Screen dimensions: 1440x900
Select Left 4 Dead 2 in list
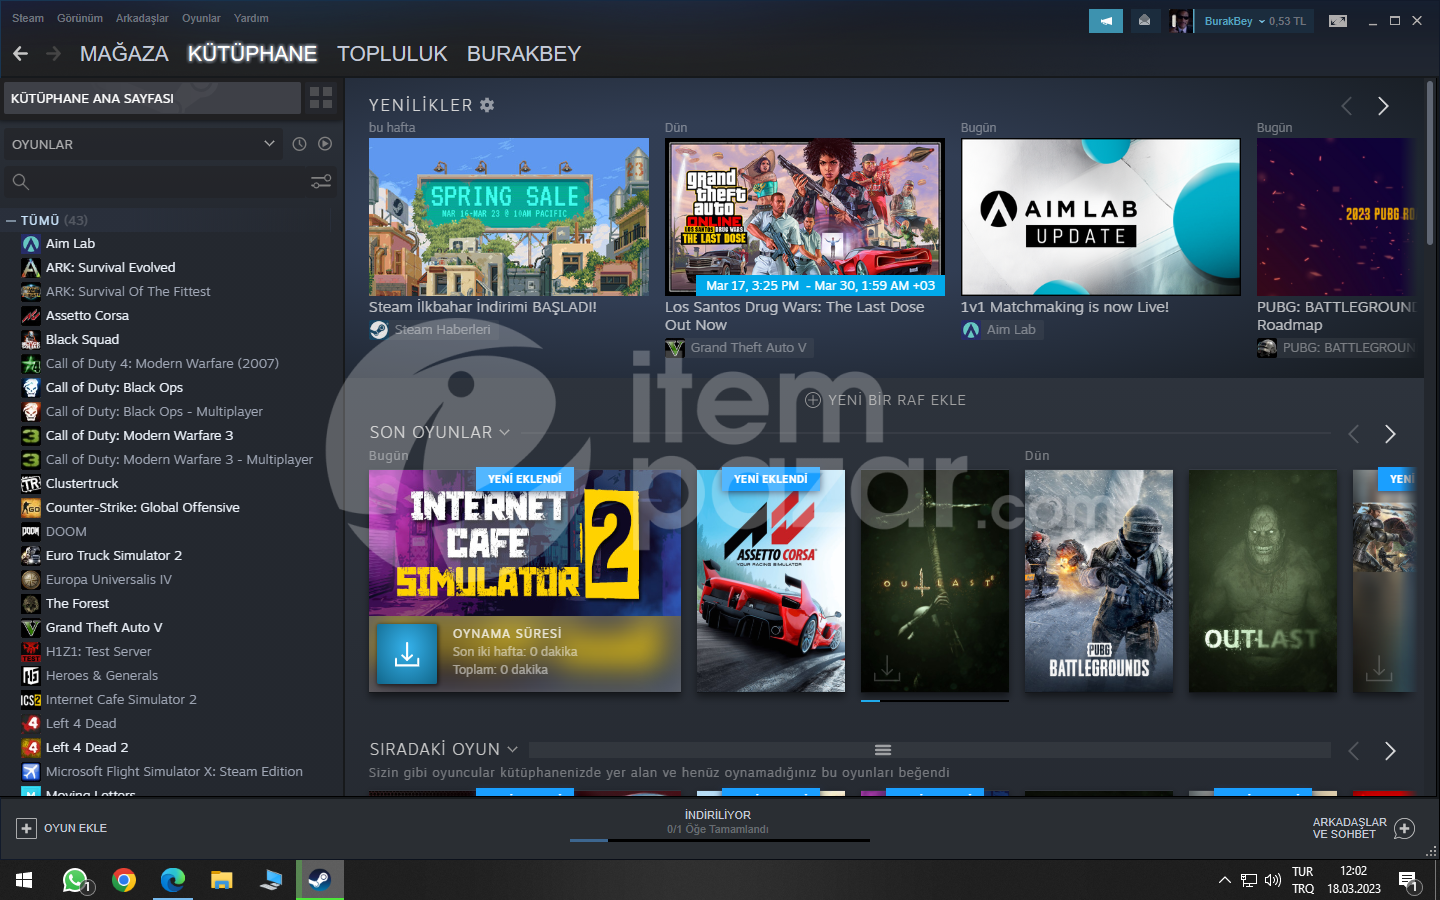(x=87, y=747)
